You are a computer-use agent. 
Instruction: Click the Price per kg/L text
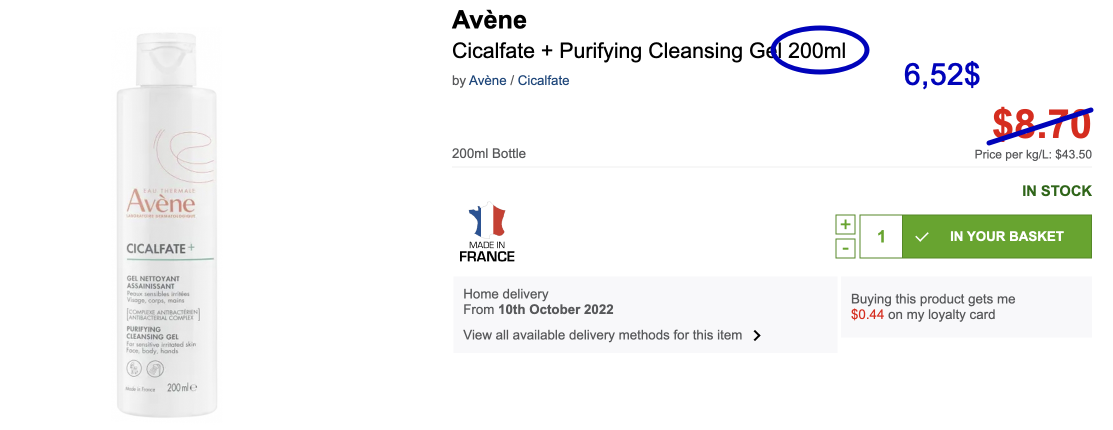[1032, 155]
